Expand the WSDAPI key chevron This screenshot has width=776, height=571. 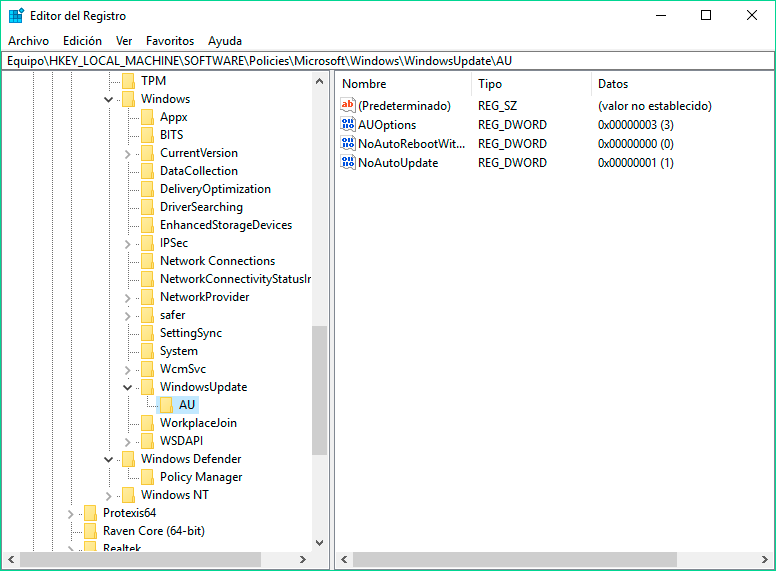coord(127,442)
